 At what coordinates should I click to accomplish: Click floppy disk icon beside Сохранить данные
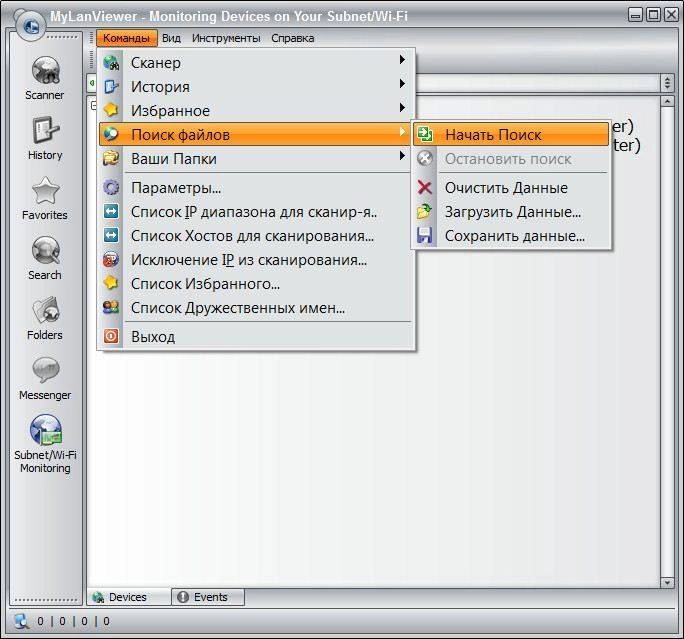point(424,236)
